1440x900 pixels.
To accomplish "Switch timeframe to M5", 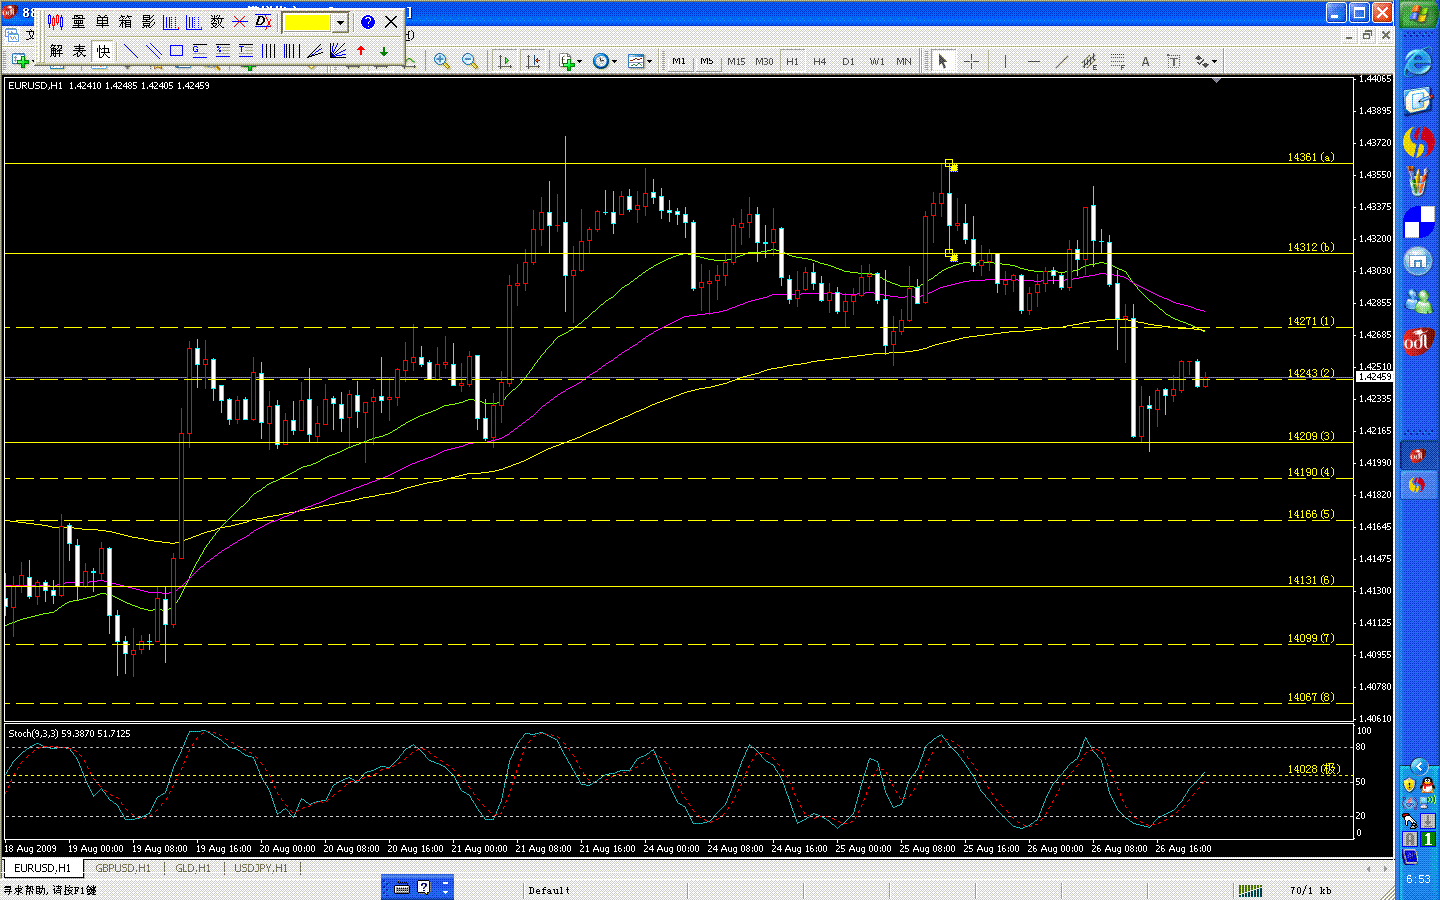I will (x=707, y=62).
